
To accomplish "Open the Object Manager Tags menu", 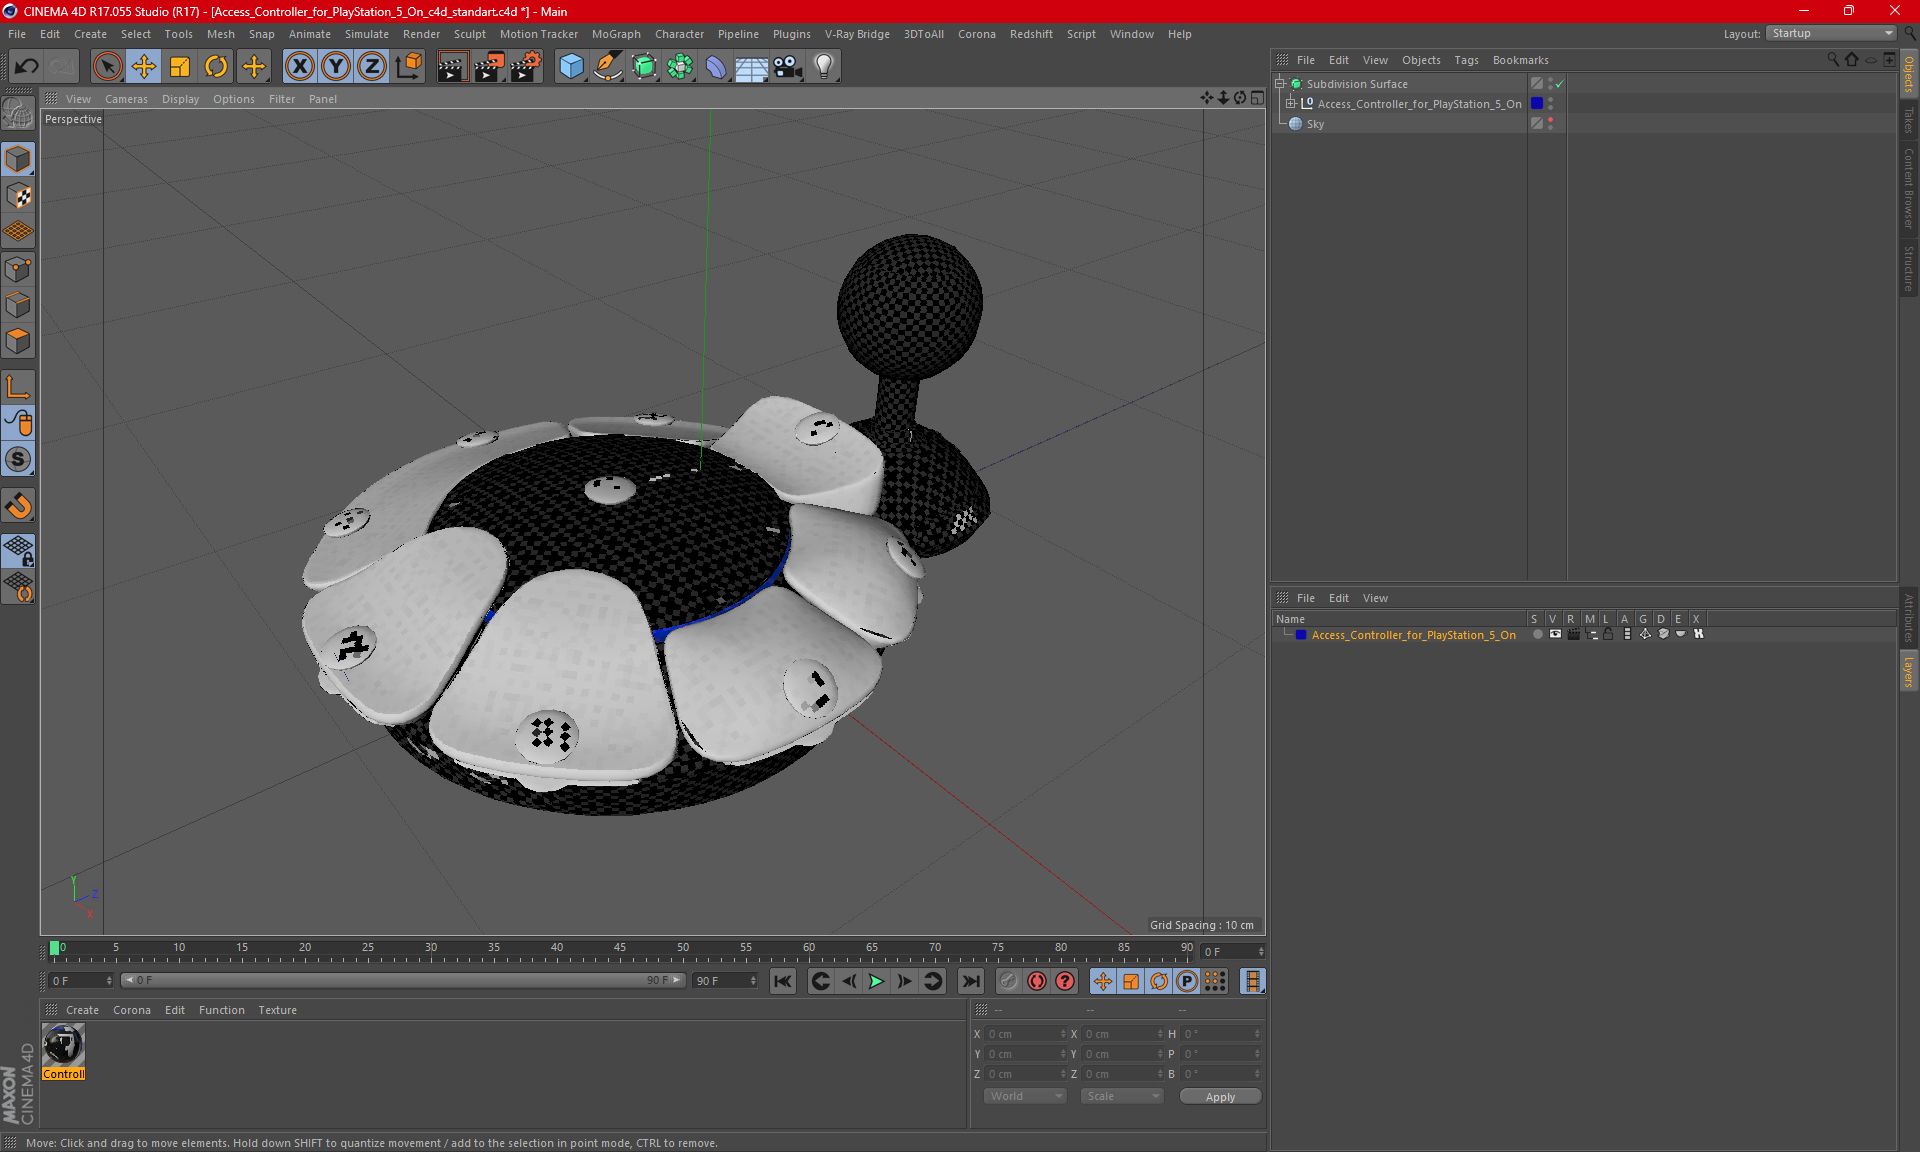I will tap(1466, 60).
